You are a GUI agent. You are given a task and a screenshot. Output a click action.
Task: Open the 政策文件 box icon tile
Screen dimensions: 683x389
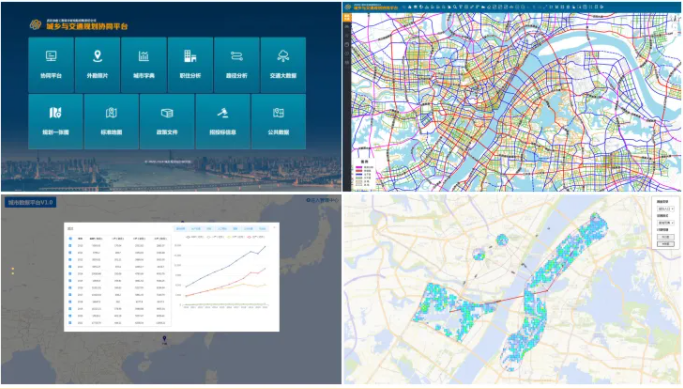(167, 122)
